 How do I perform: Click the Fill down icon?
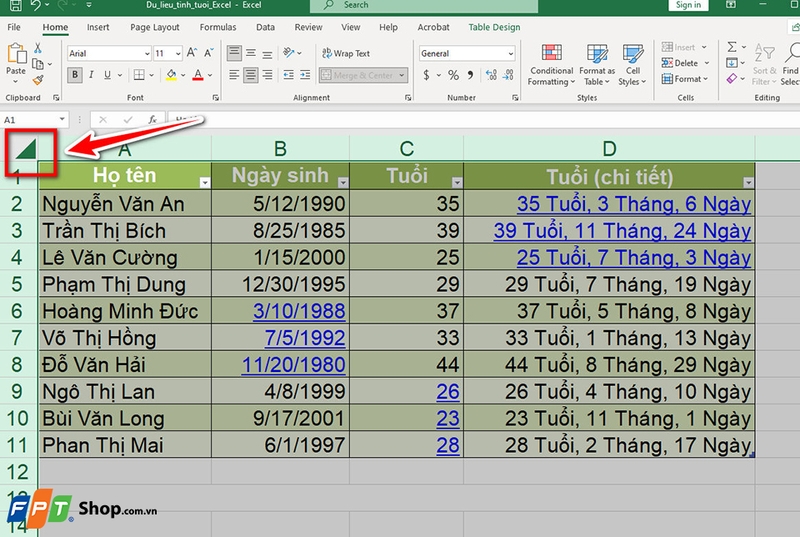(732, 63)
